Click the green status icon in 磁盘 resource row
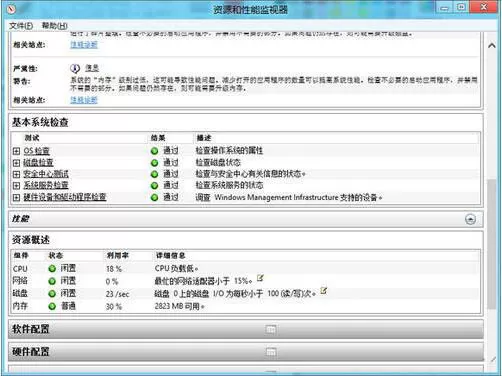502x376 pixels. 52,294
